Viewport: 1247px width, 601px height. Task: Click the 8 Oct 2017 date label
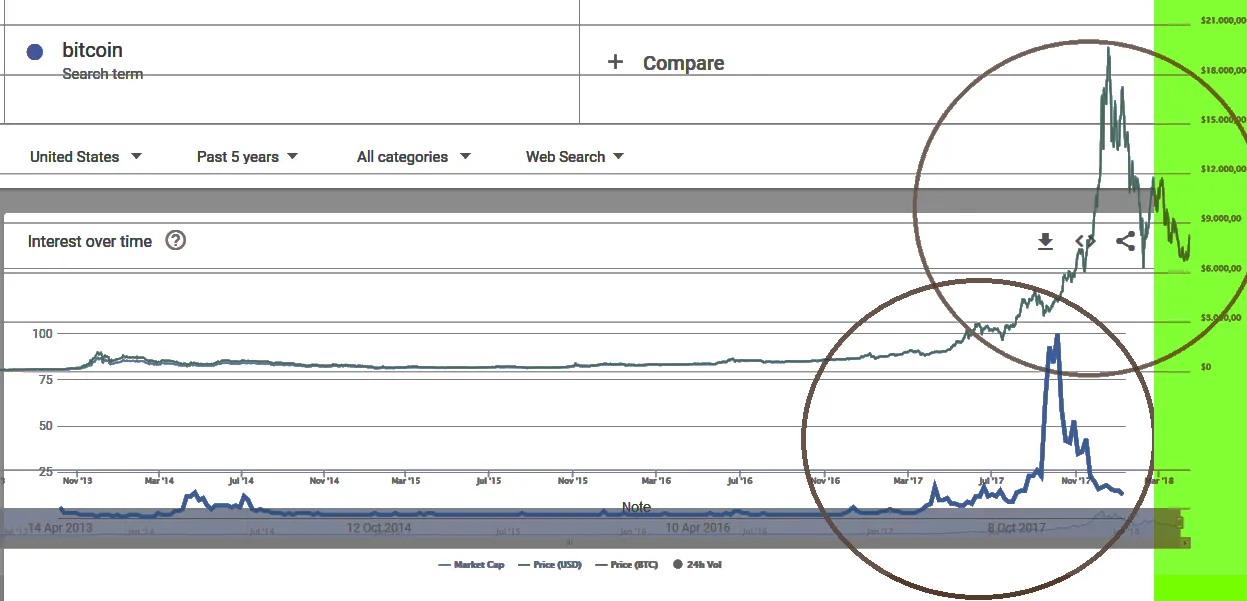1016,527
